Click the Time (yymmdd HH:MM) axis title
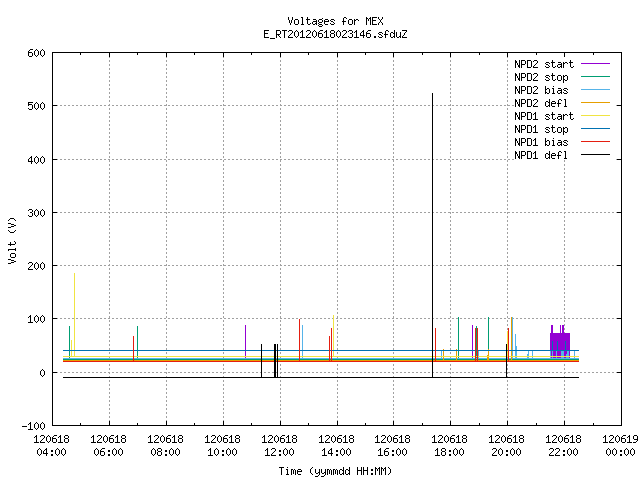The height and width of the screenshot is (480, 640). [335, 471]
